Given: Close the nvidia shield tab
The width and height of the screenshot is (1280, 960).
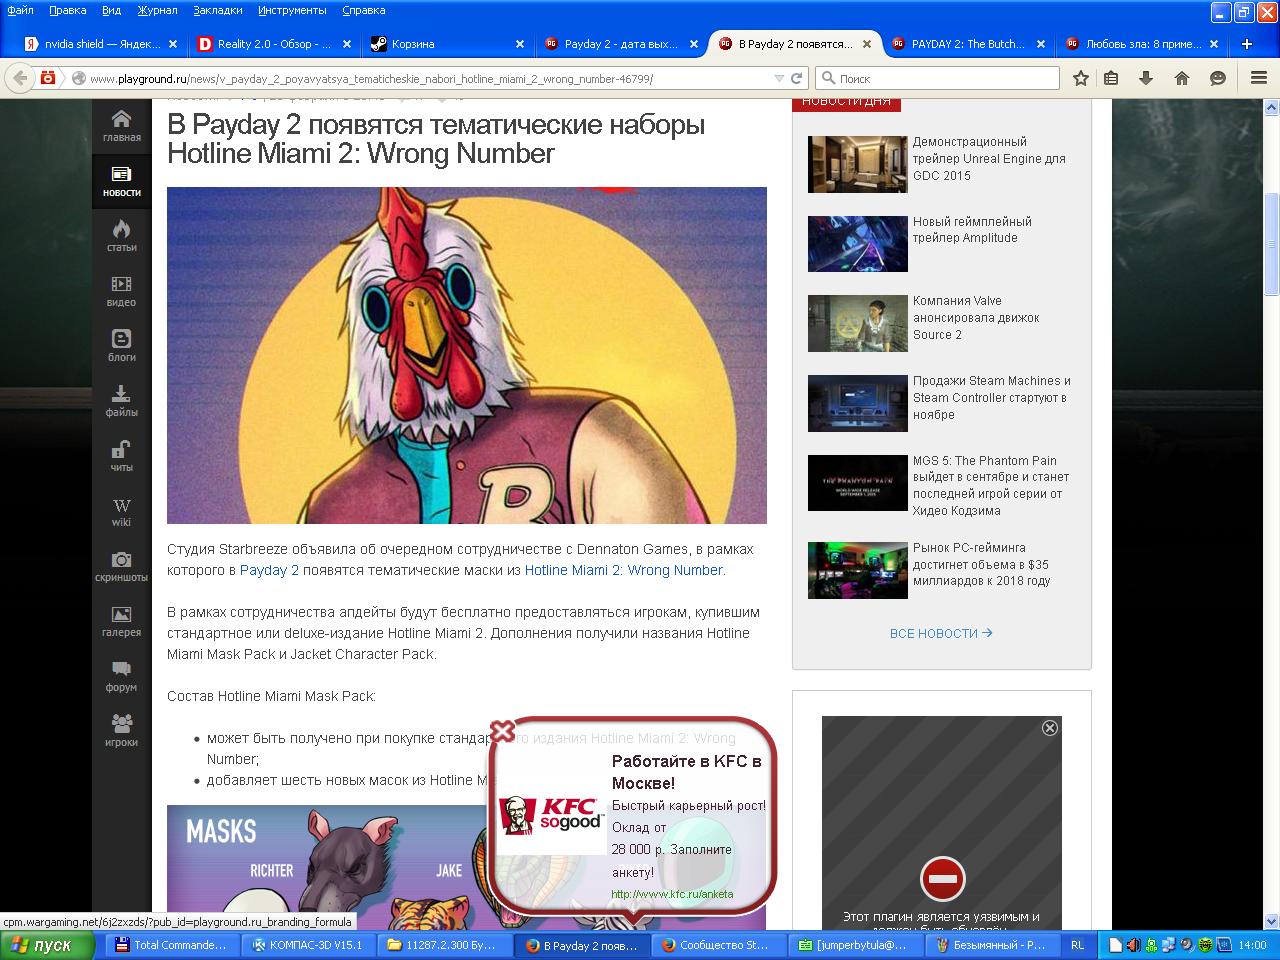Looking at the screenshot, I should pyautogui.click(x=172, y=44).
